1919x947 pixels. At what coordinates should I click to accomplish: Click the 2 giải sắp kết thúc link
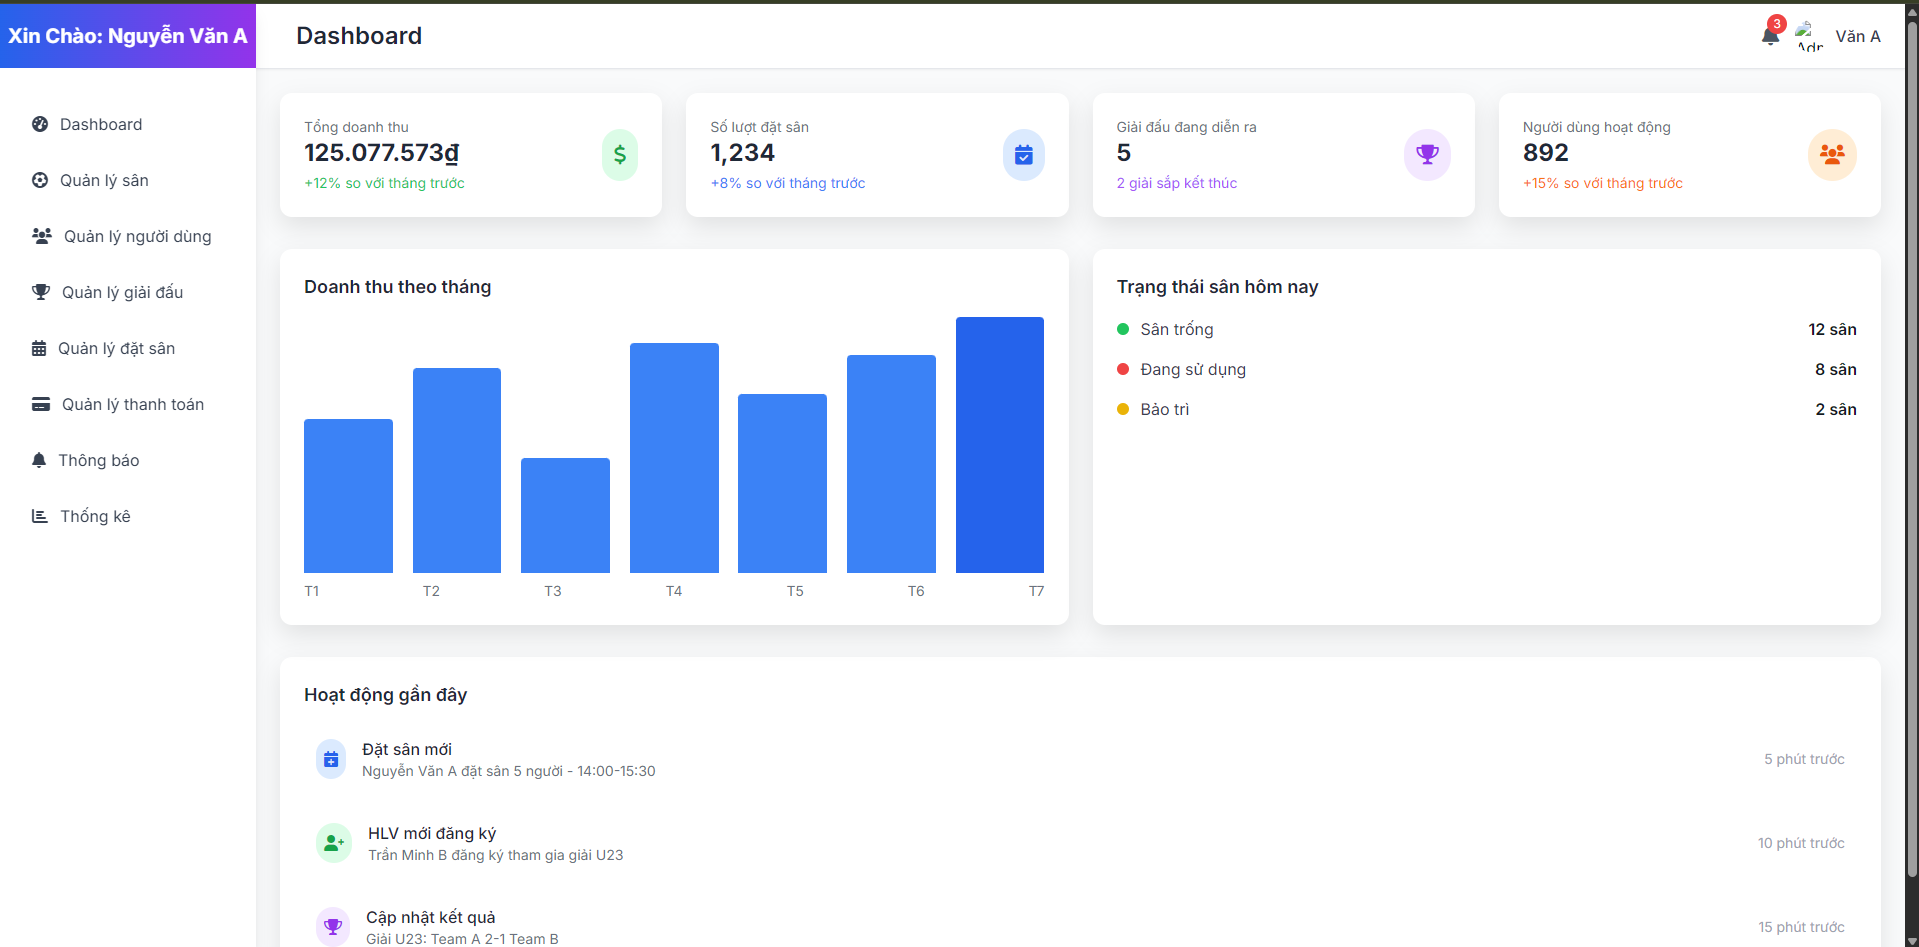(1177, 183)
